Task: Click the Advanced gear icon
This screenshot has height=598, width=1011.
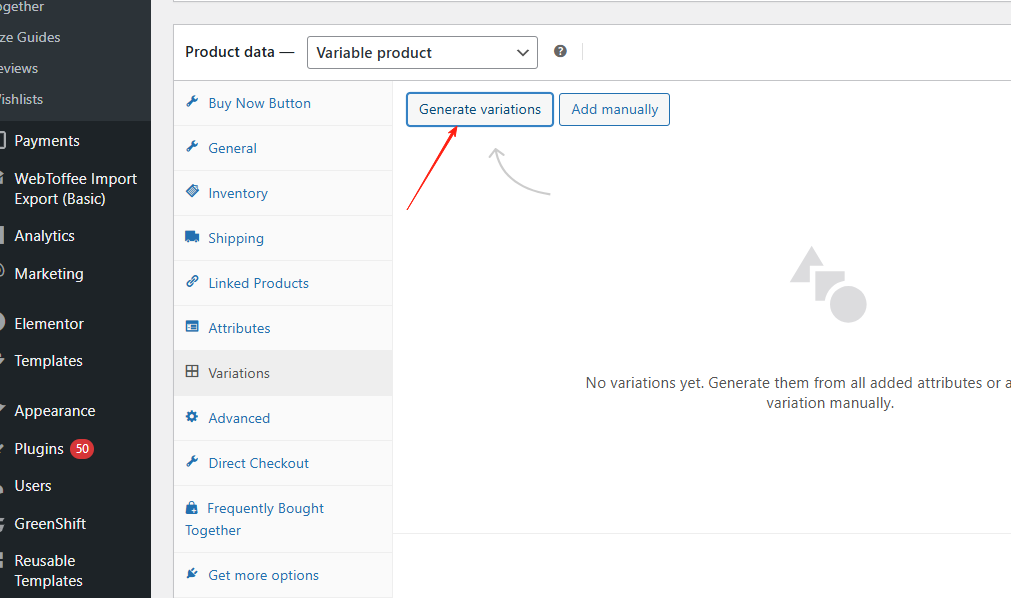Action: (x=192, y=418)
